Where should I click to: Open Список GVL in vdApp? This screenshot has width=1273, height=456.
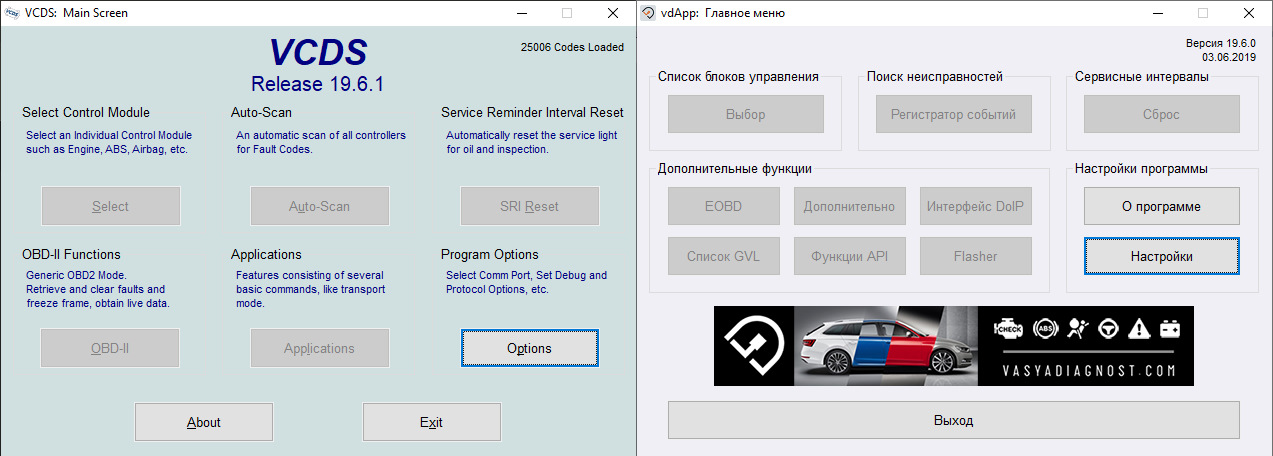[x=724, y=256]
